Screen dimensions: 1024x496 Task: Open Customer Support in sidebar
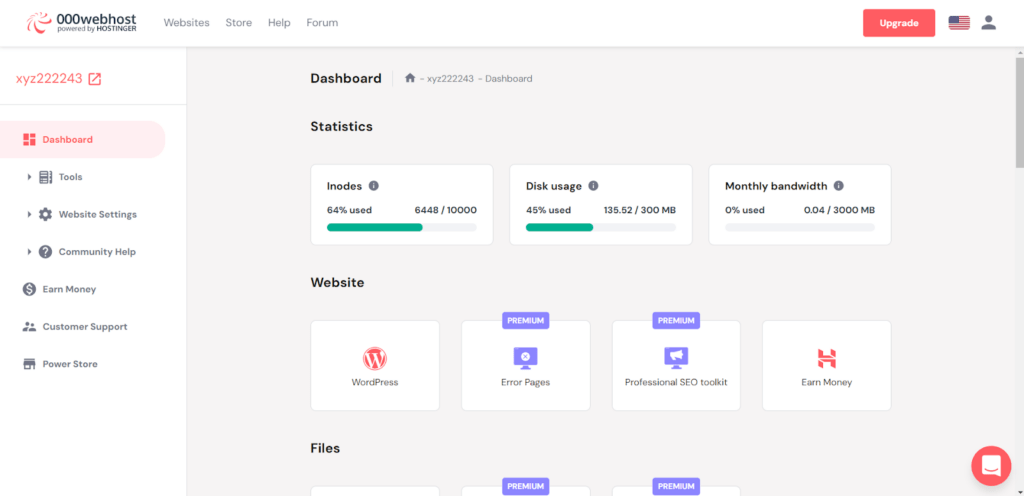(84, 327)
